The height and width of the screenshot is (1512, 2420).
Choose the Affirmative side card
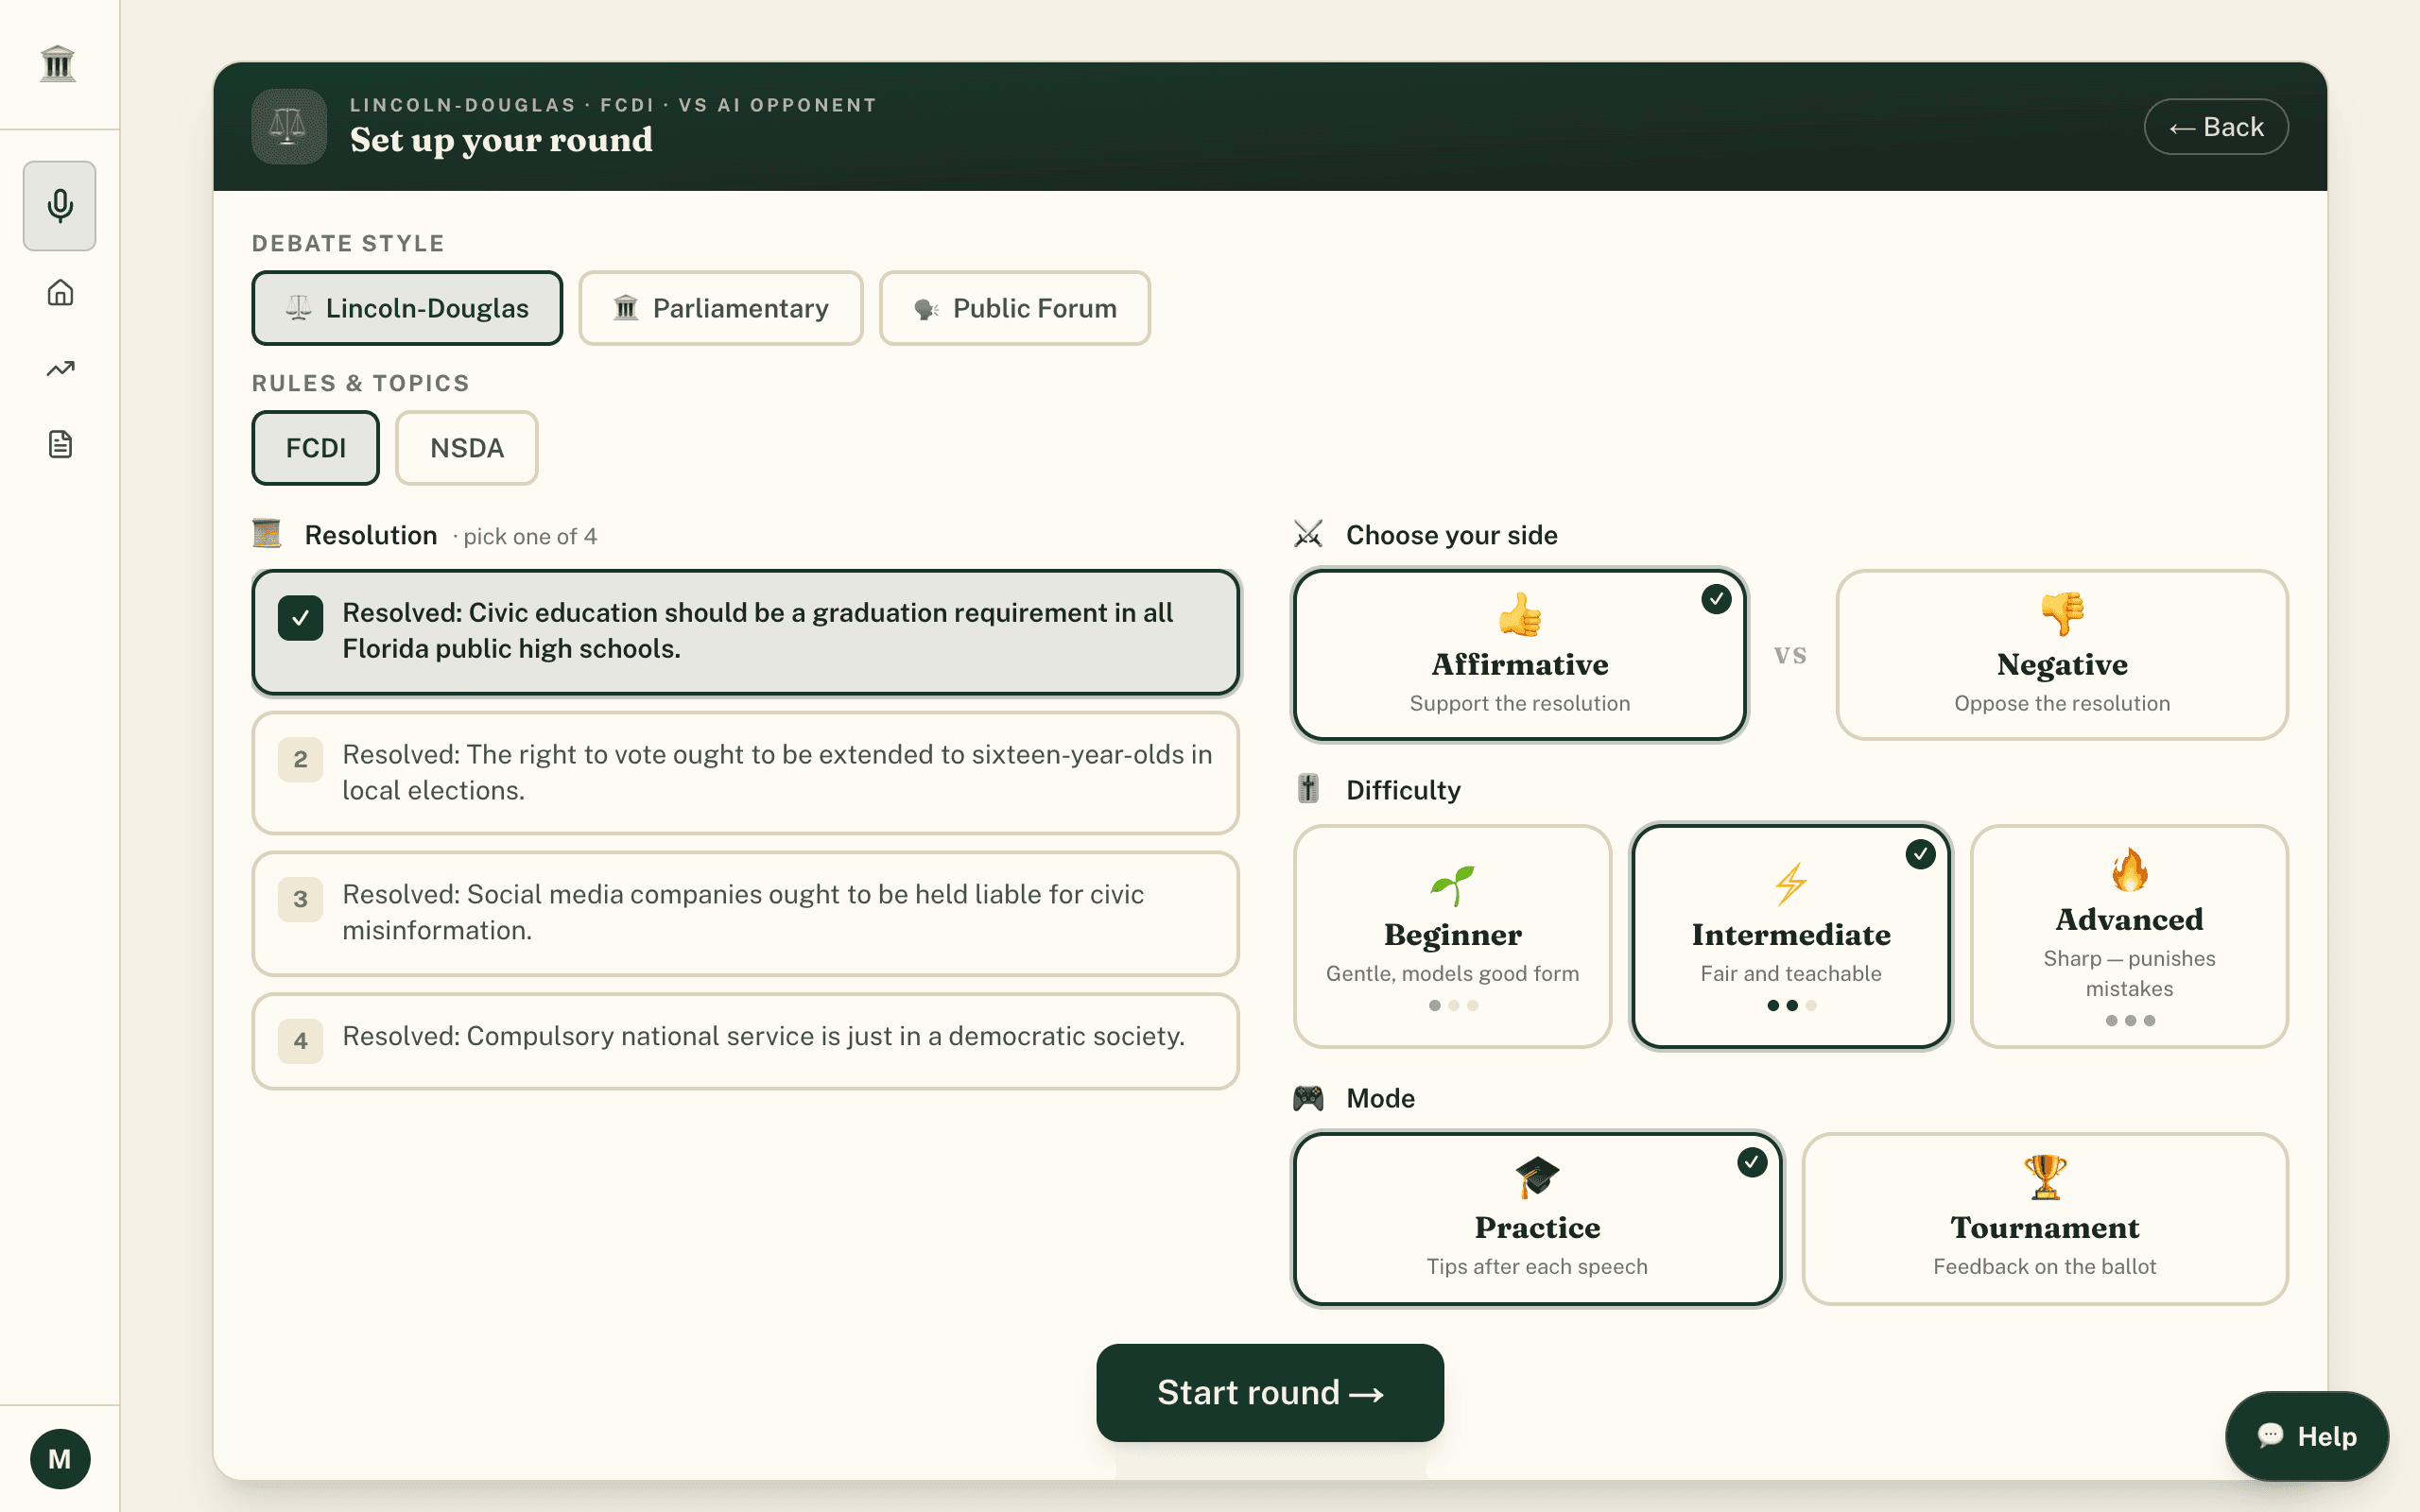[1520, 655]
